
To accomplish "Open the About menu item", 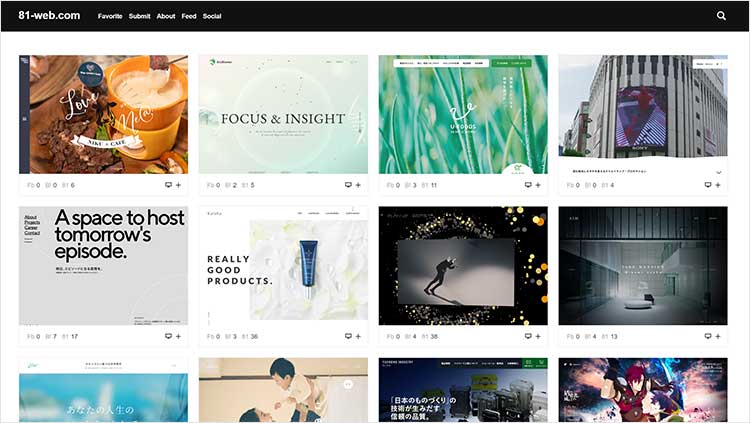I will tap(165, 16).
